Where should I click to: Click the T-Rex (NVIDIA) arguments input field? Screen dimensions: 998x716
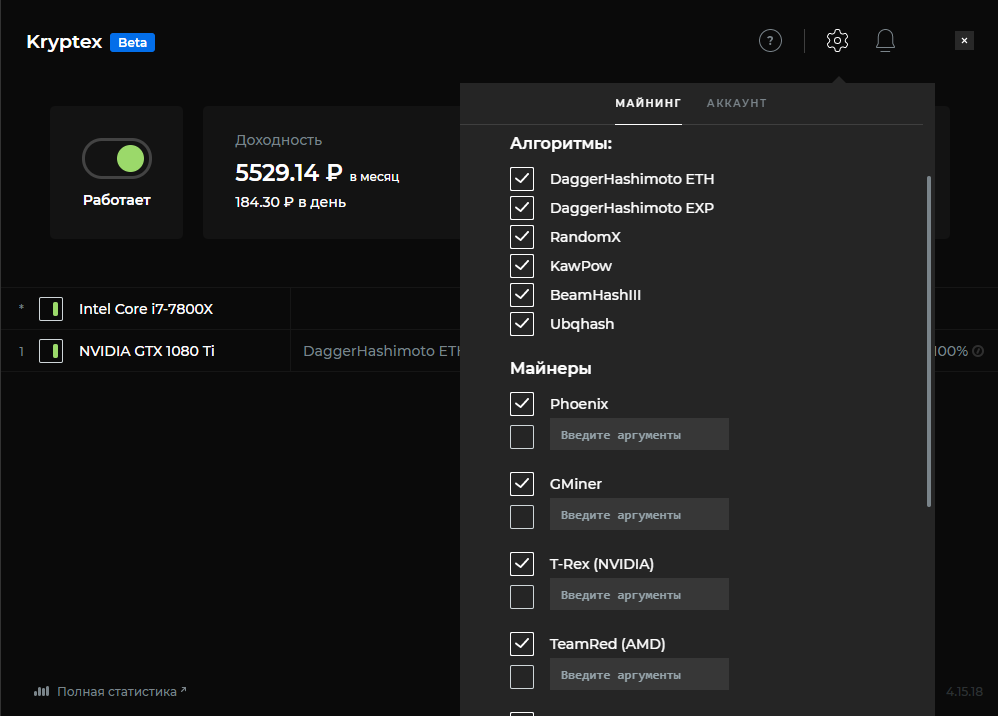tap(639, 594)
